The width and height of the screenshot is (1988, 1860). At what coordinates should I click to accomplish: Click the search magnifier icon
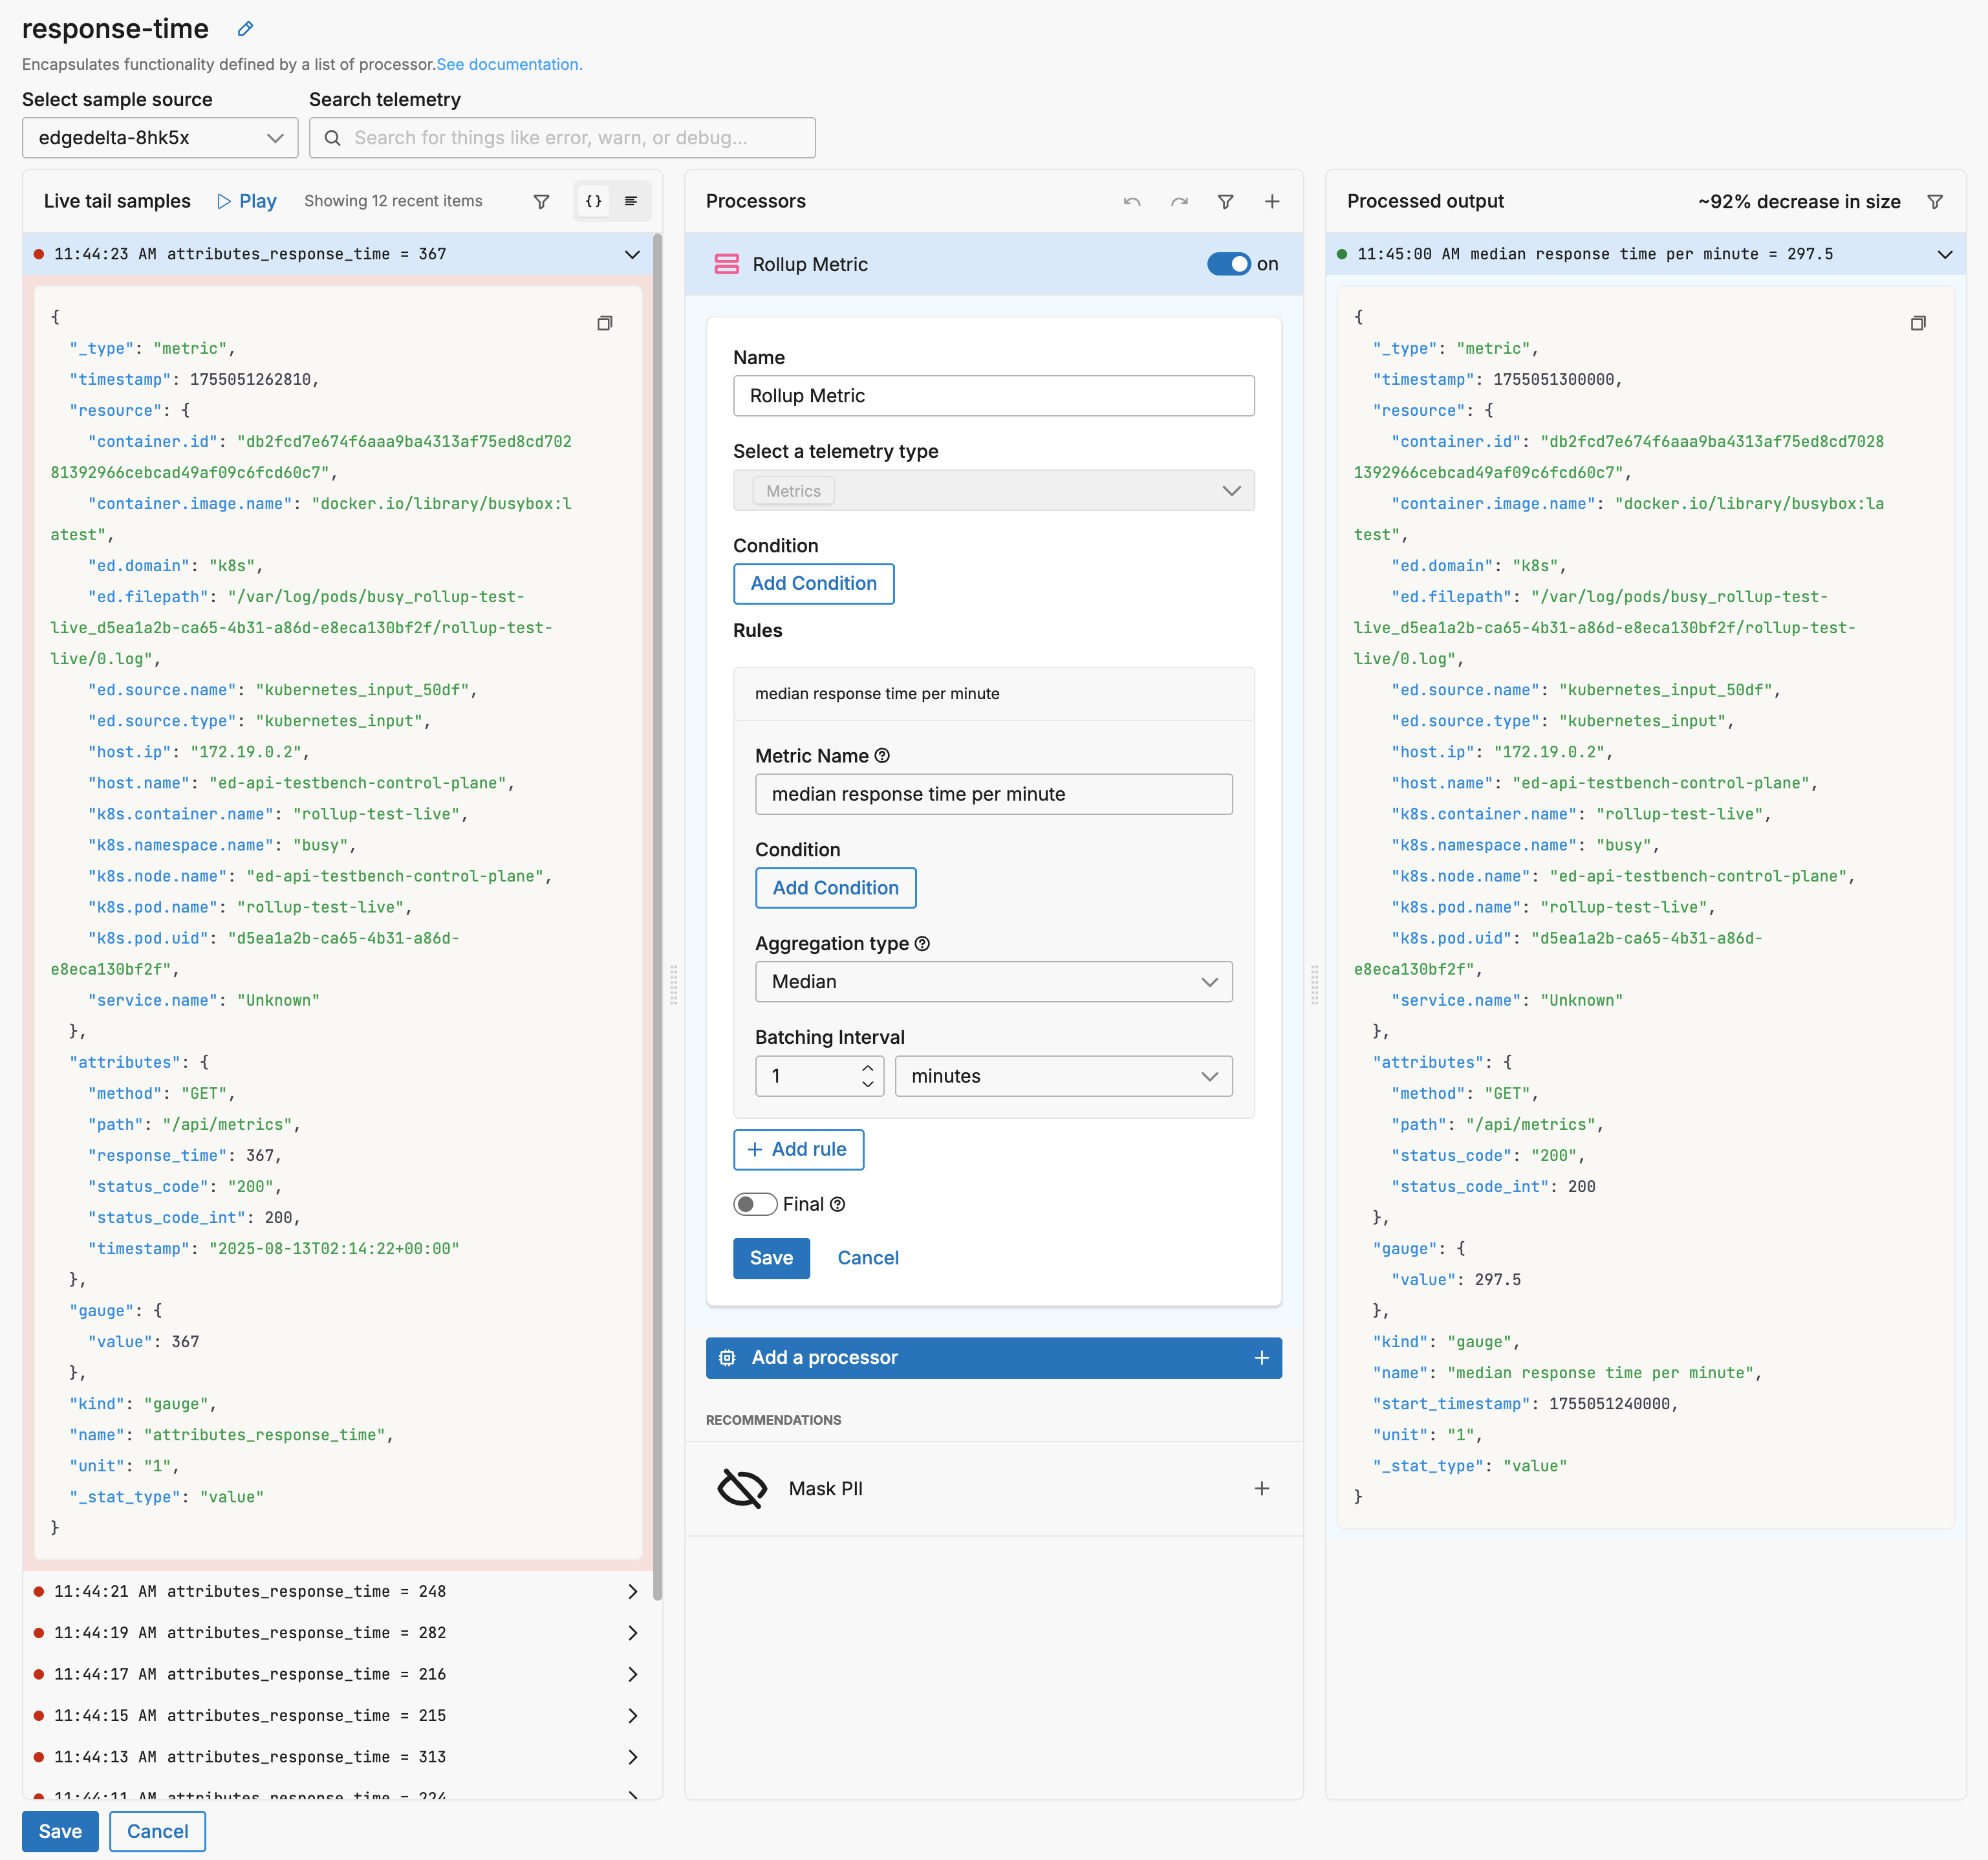coord(332,138)
